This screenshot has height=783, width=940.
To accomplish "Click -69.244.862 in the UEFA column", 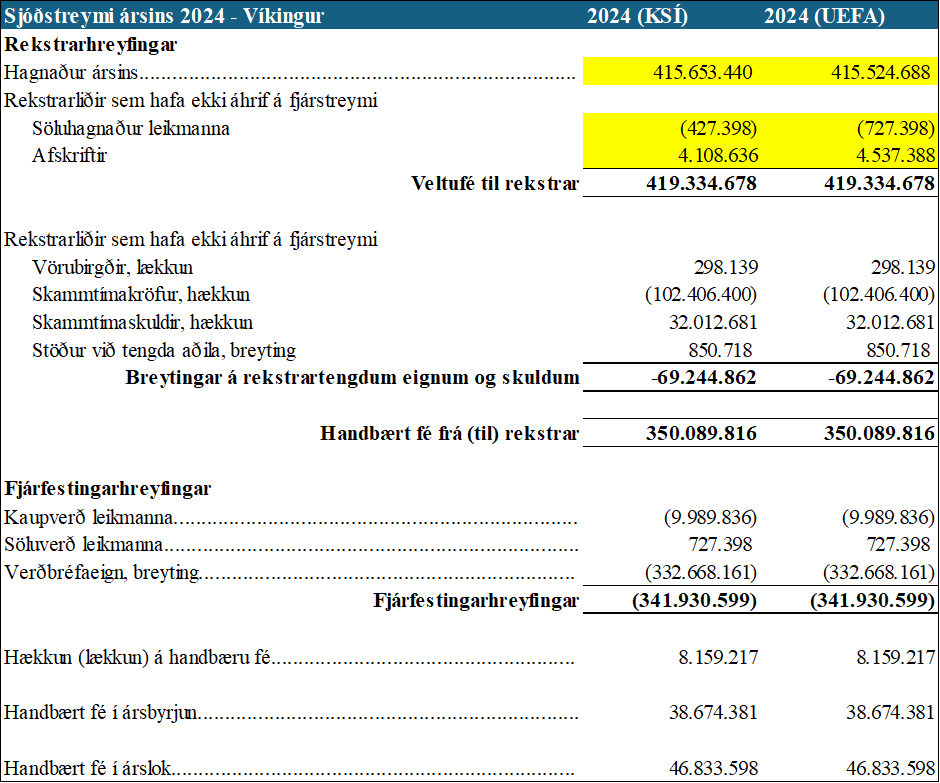I will tap(881, 378).
